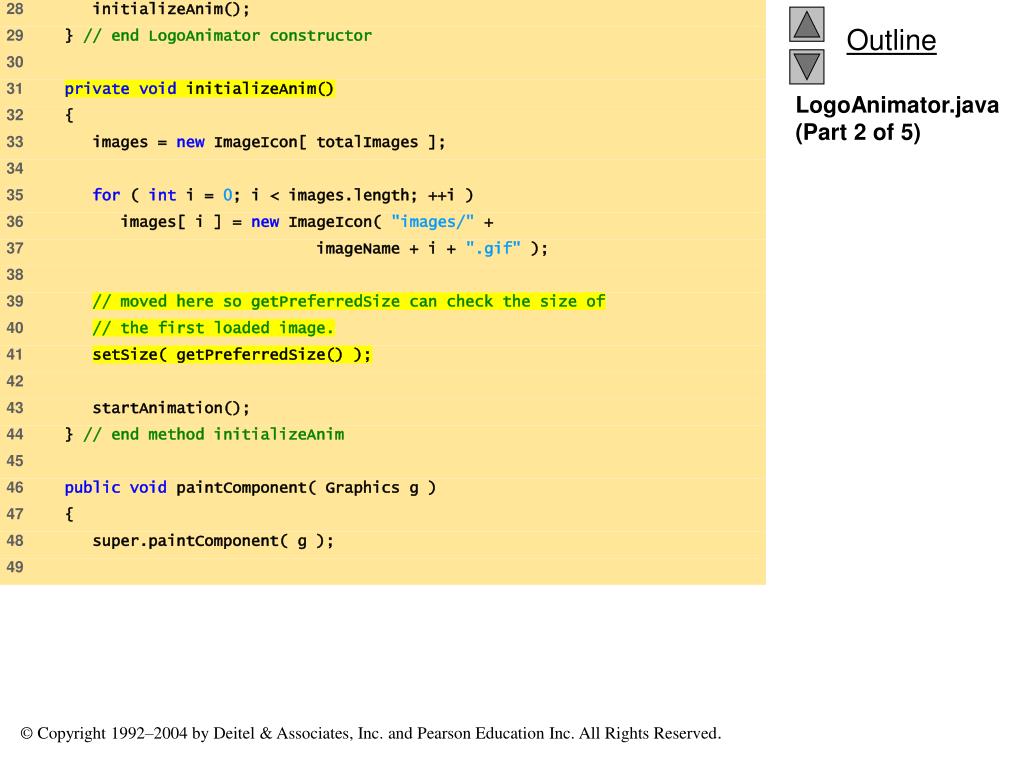Click '// end LogoAnimator constructor' comment
Screen dimensions: 1024x768
pyautogui.click(x=227, y=36)
